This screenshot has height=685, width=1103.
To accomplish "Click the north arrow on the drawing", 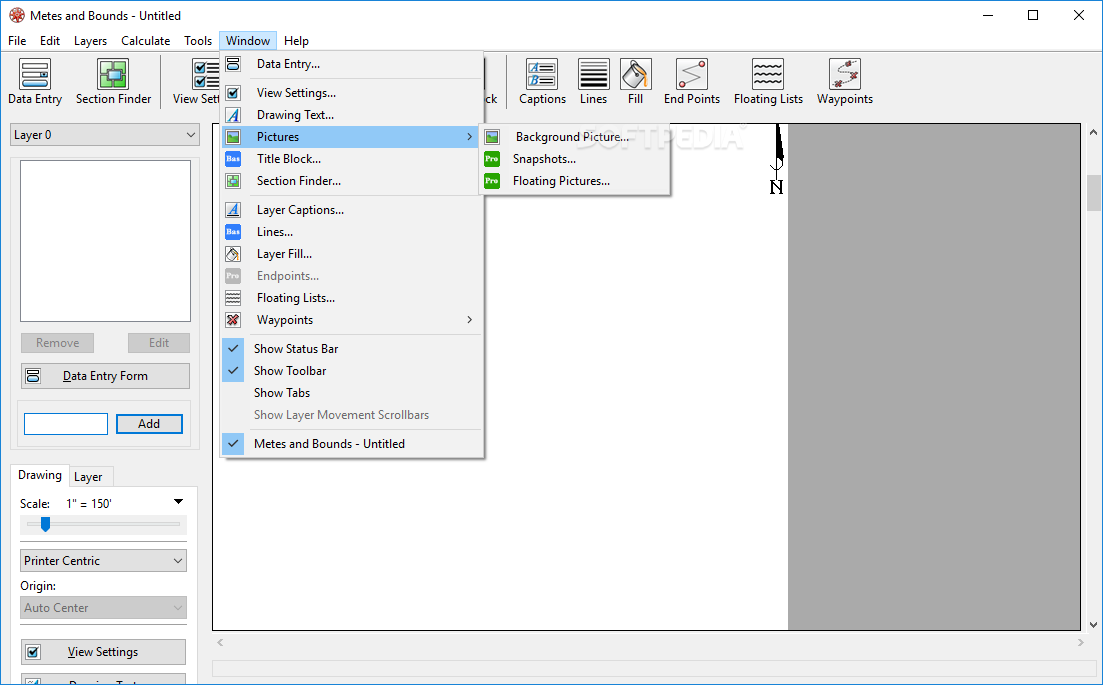I will 777,159.
